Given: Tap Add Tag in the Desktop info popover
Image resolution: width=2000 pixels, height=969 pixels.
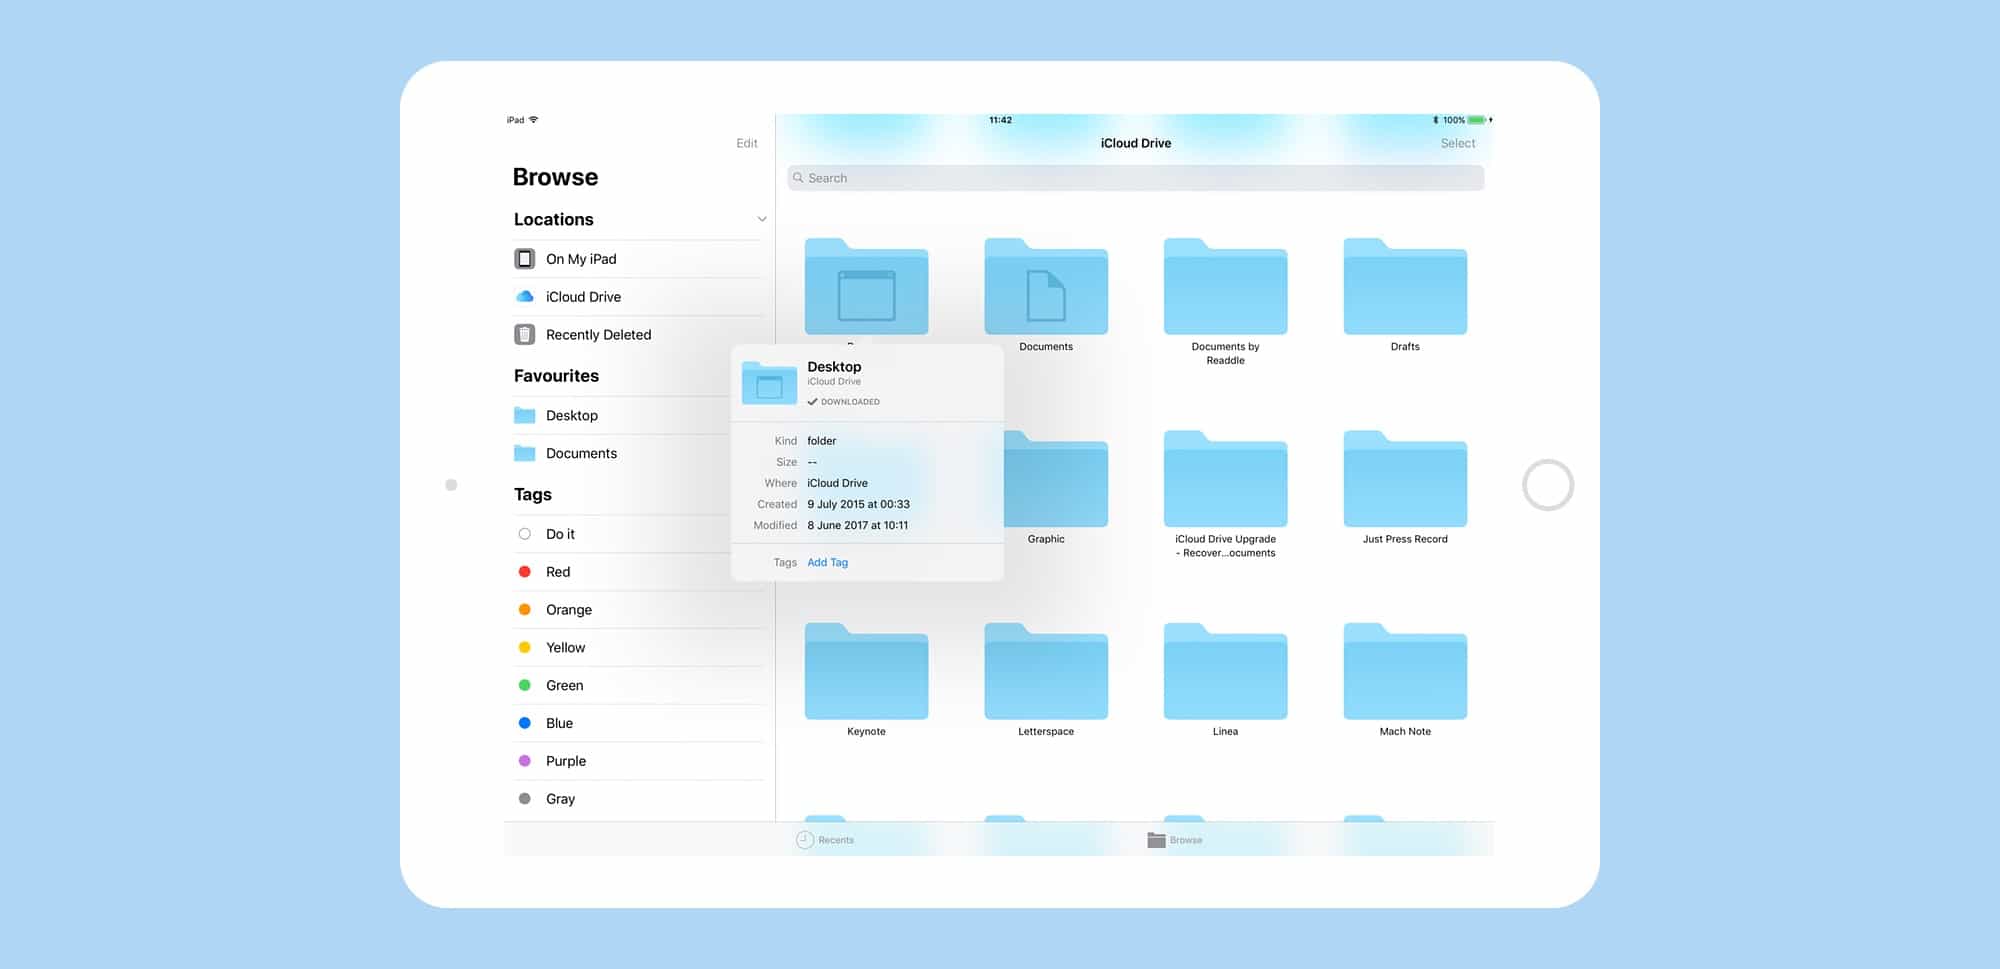Looking at the screenshot, I should click(x=827, y=562).
